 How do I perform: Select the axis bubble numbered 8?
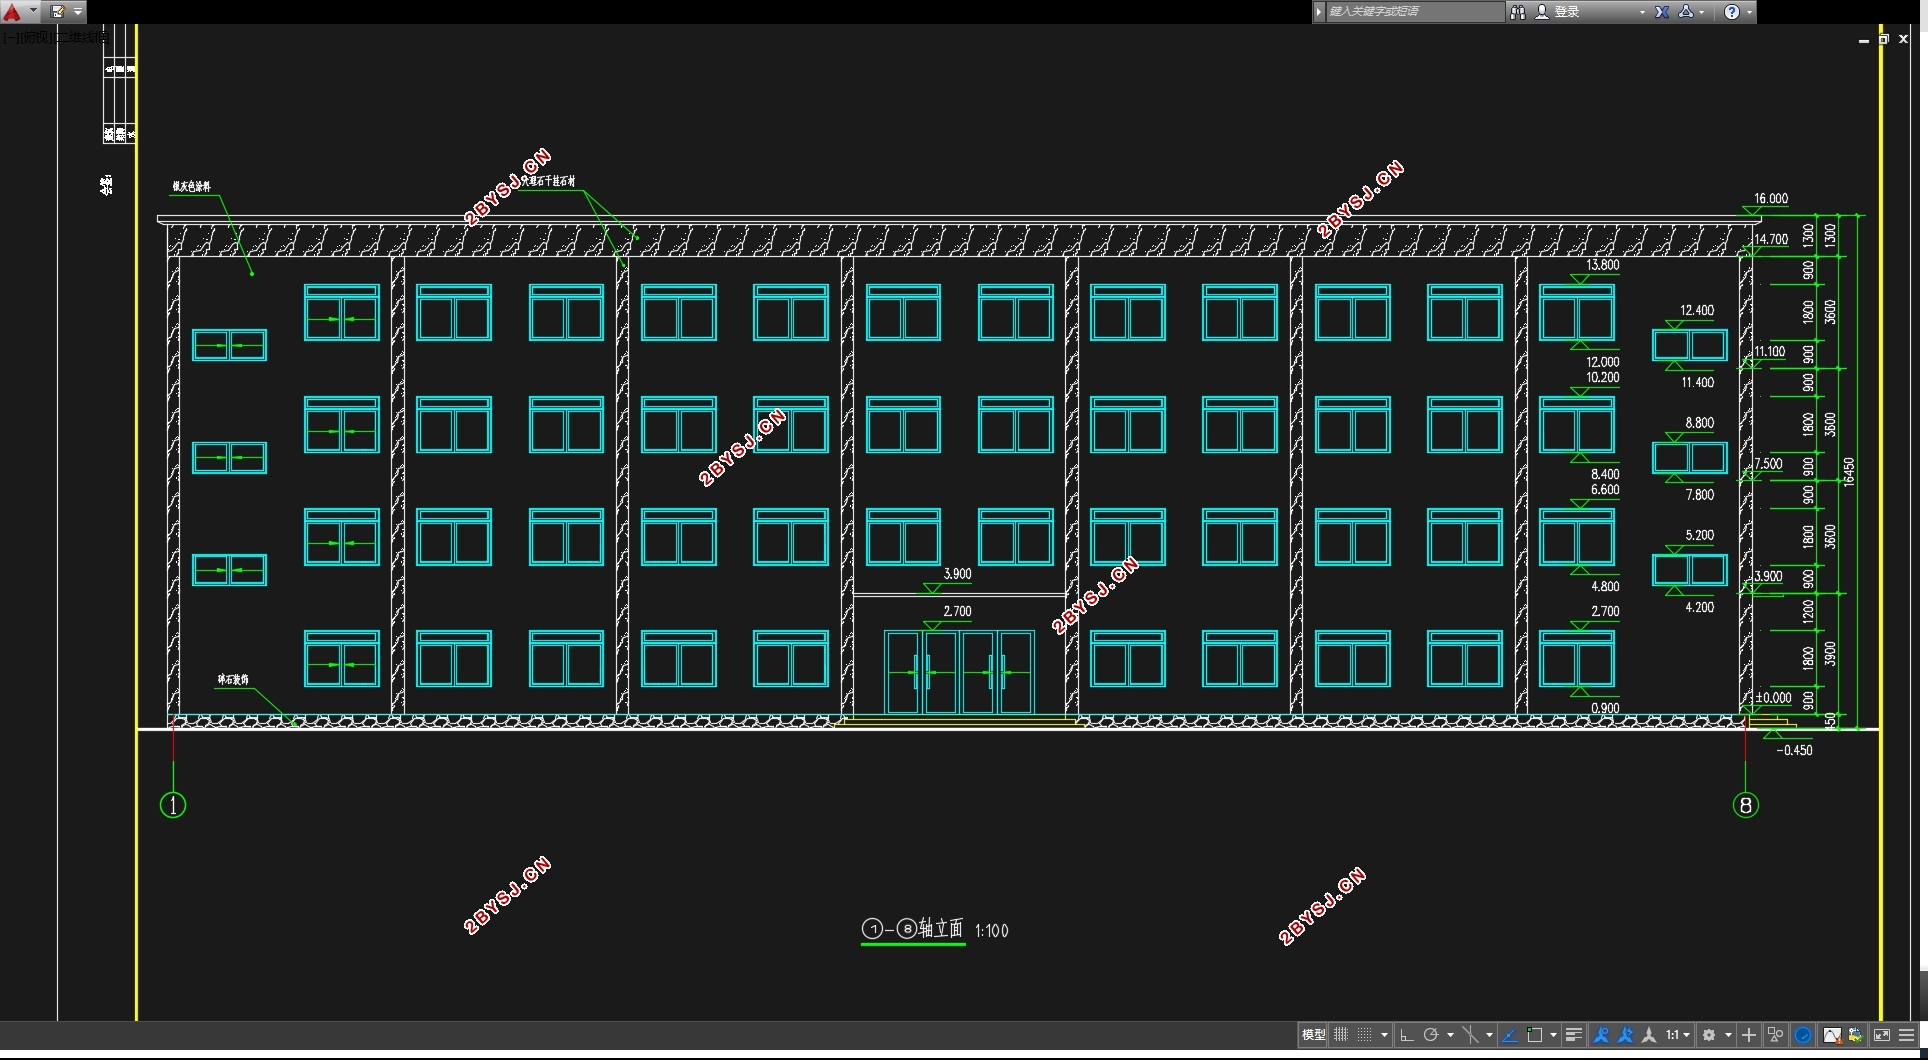click(x=1746, y=805)
